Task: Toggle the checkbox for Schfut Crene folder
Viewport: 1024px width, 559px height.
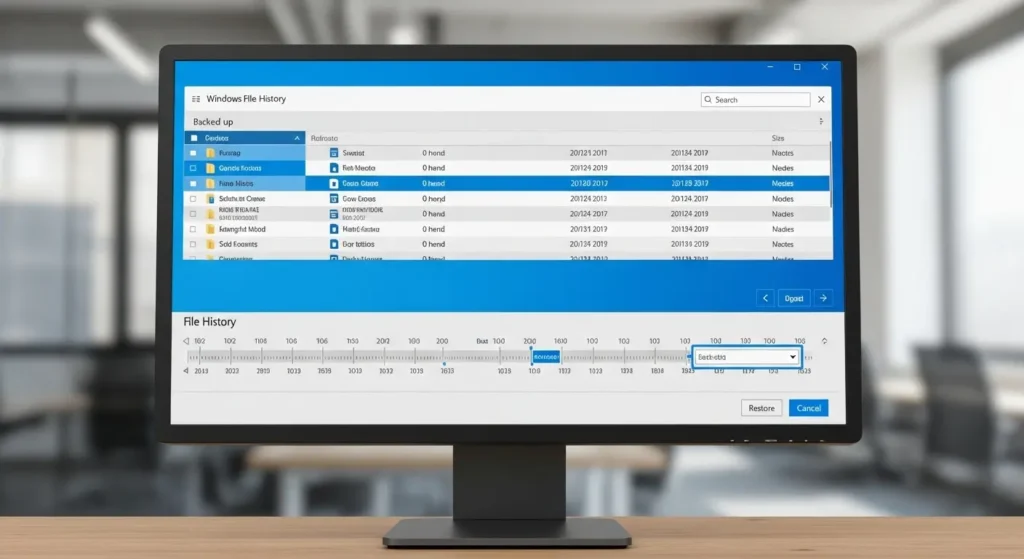Action: (193, 199)
